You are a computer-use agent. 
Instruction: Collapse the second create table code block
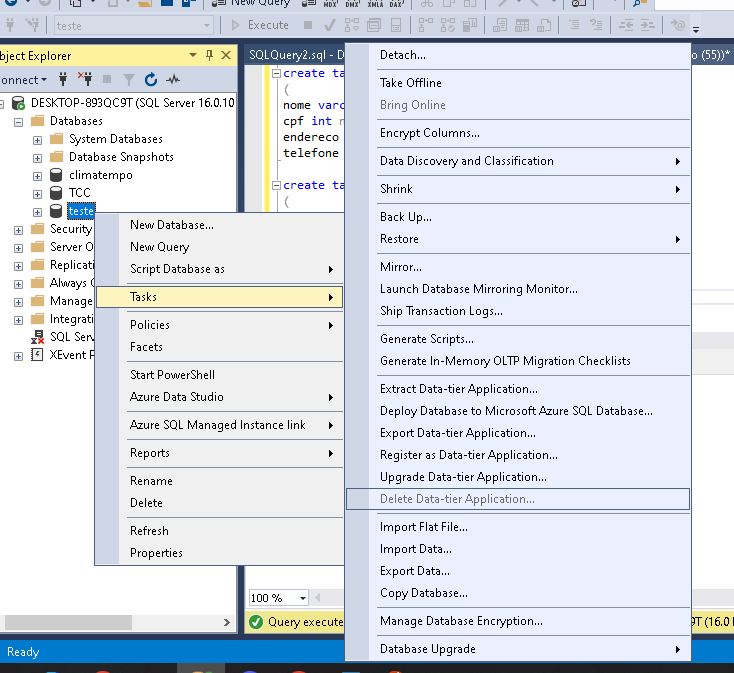coord(277,185)
